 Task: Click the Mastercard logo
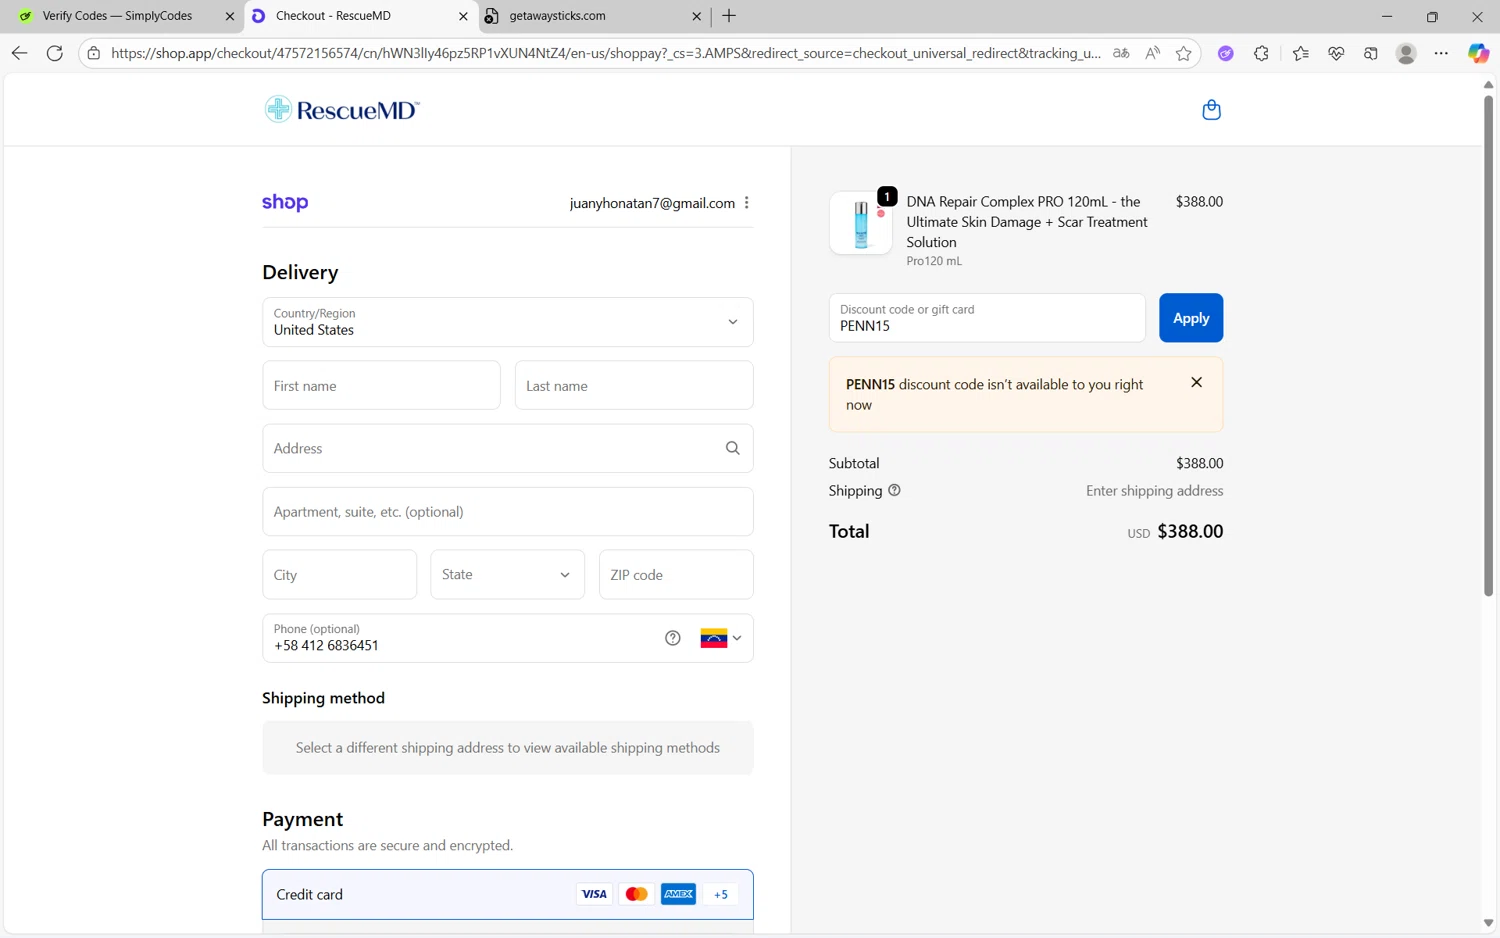click(x=636, y=894)
